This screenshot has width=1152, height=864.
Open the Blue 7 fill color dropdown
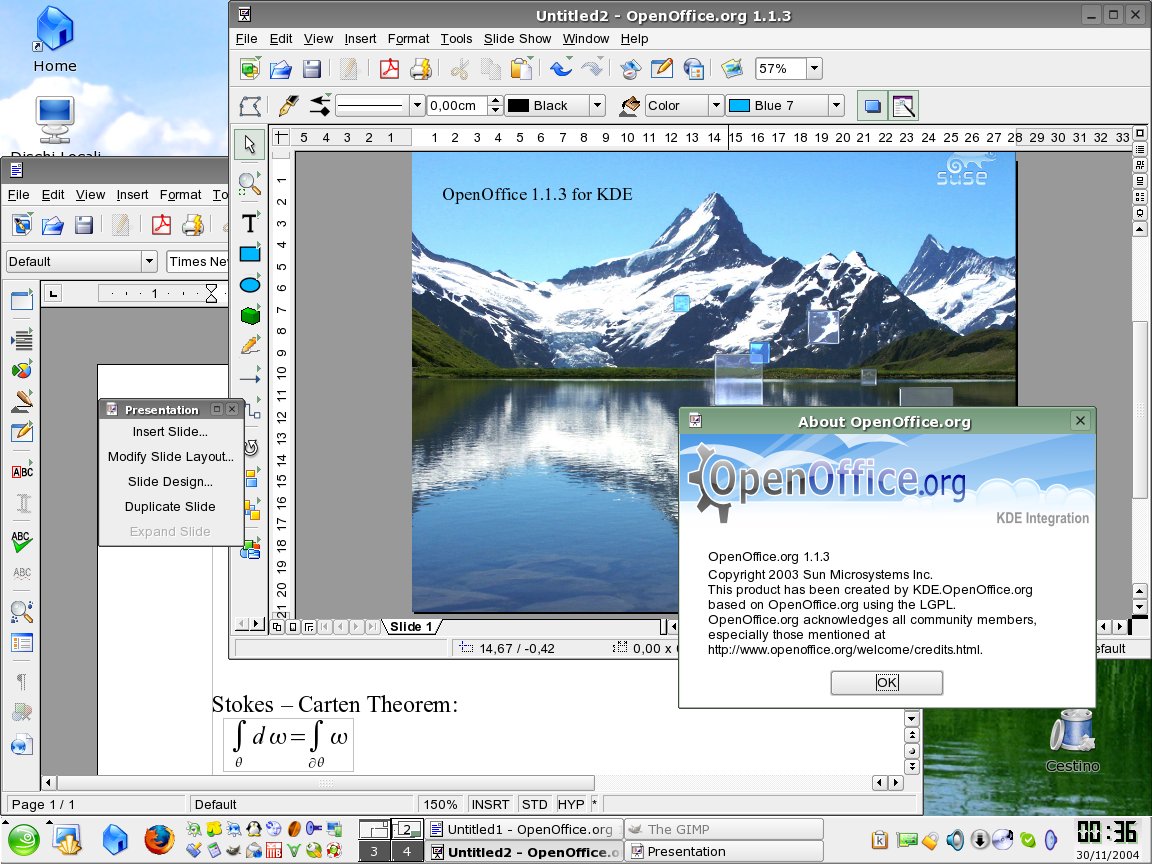(x=836, y=105)
